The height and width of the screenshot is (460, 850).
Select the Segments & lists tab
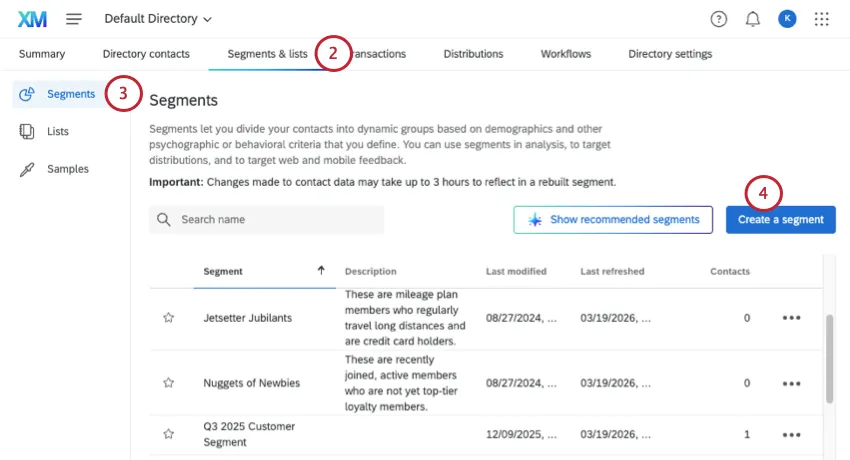tap(267, 54)
